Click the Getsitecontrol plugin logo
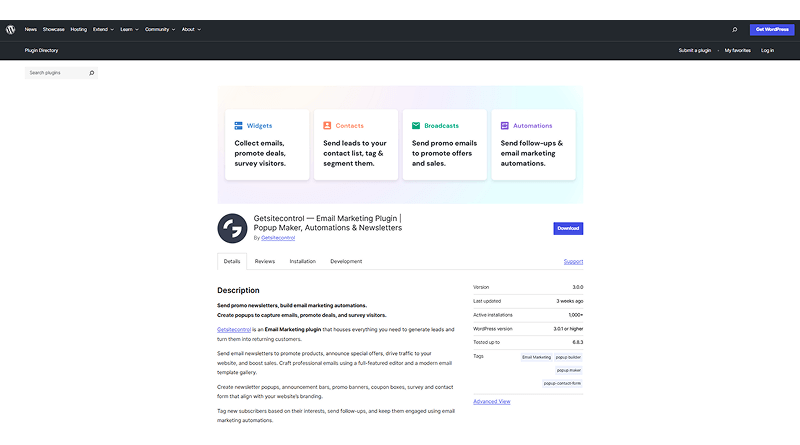This screenshot has height=445, width=800. pyautogui.click(x=232, y=228)
